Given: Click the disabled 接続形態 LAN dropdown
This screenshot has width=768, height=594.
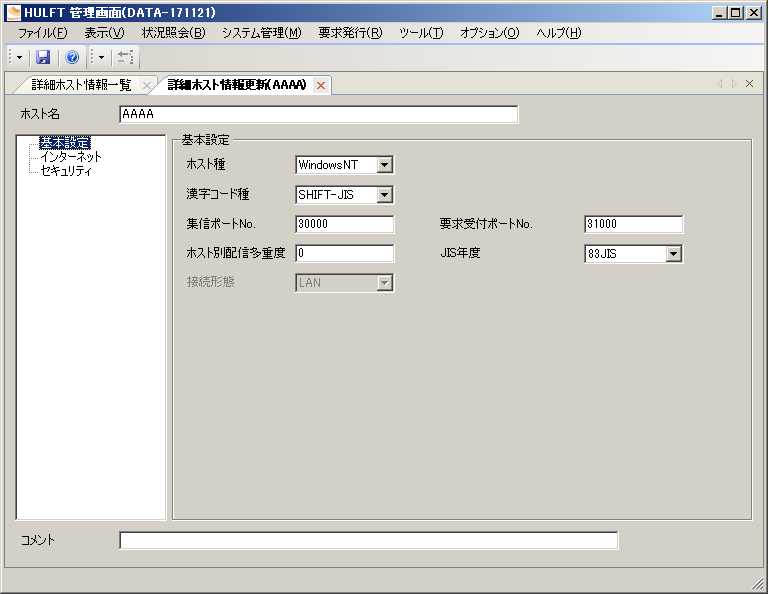Looking at the screenshot, I should (345, 283).
